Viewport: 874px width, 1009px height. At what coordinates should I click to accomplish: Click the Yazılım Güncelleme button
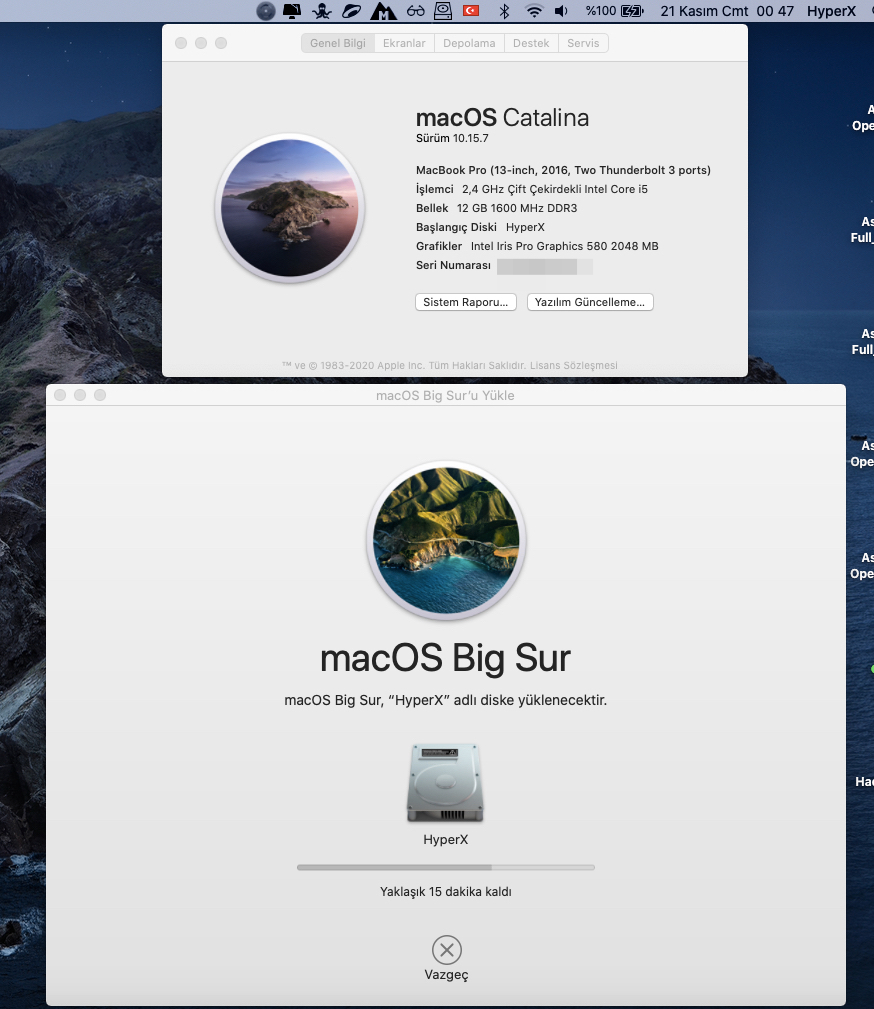pos(590,302)
